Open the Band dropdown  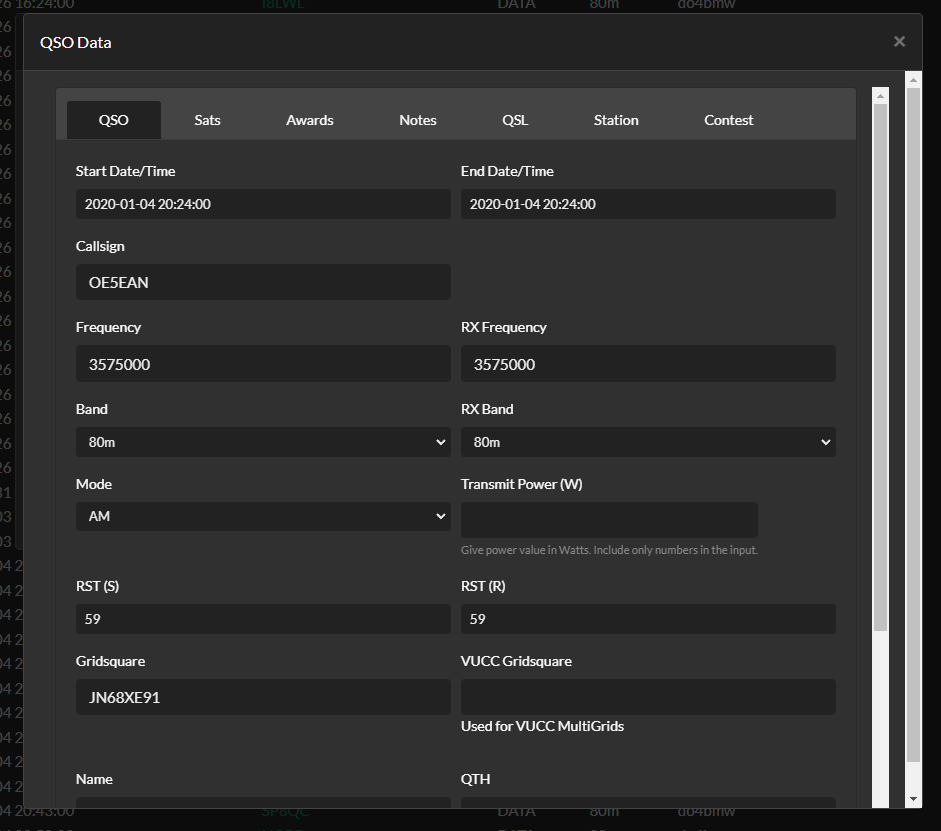(262, 441)
